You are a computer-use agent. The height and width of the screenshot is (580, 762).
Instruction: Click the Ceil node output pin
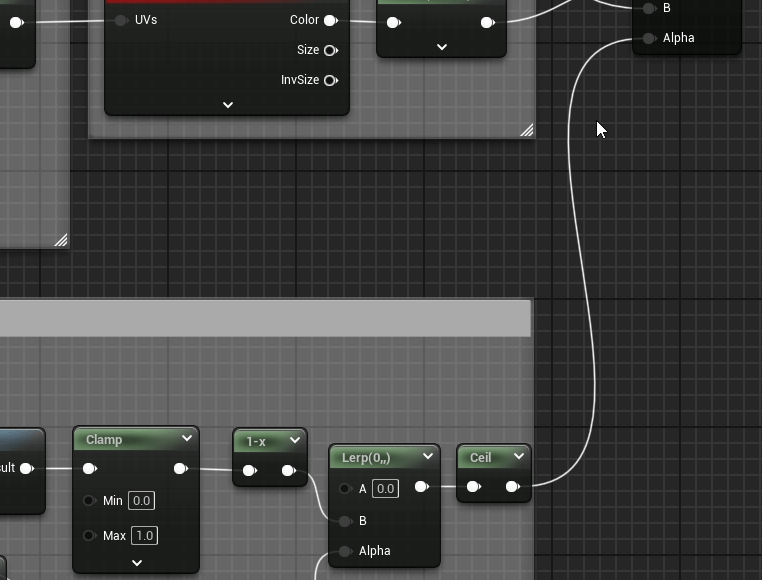[x=512, y=487]
